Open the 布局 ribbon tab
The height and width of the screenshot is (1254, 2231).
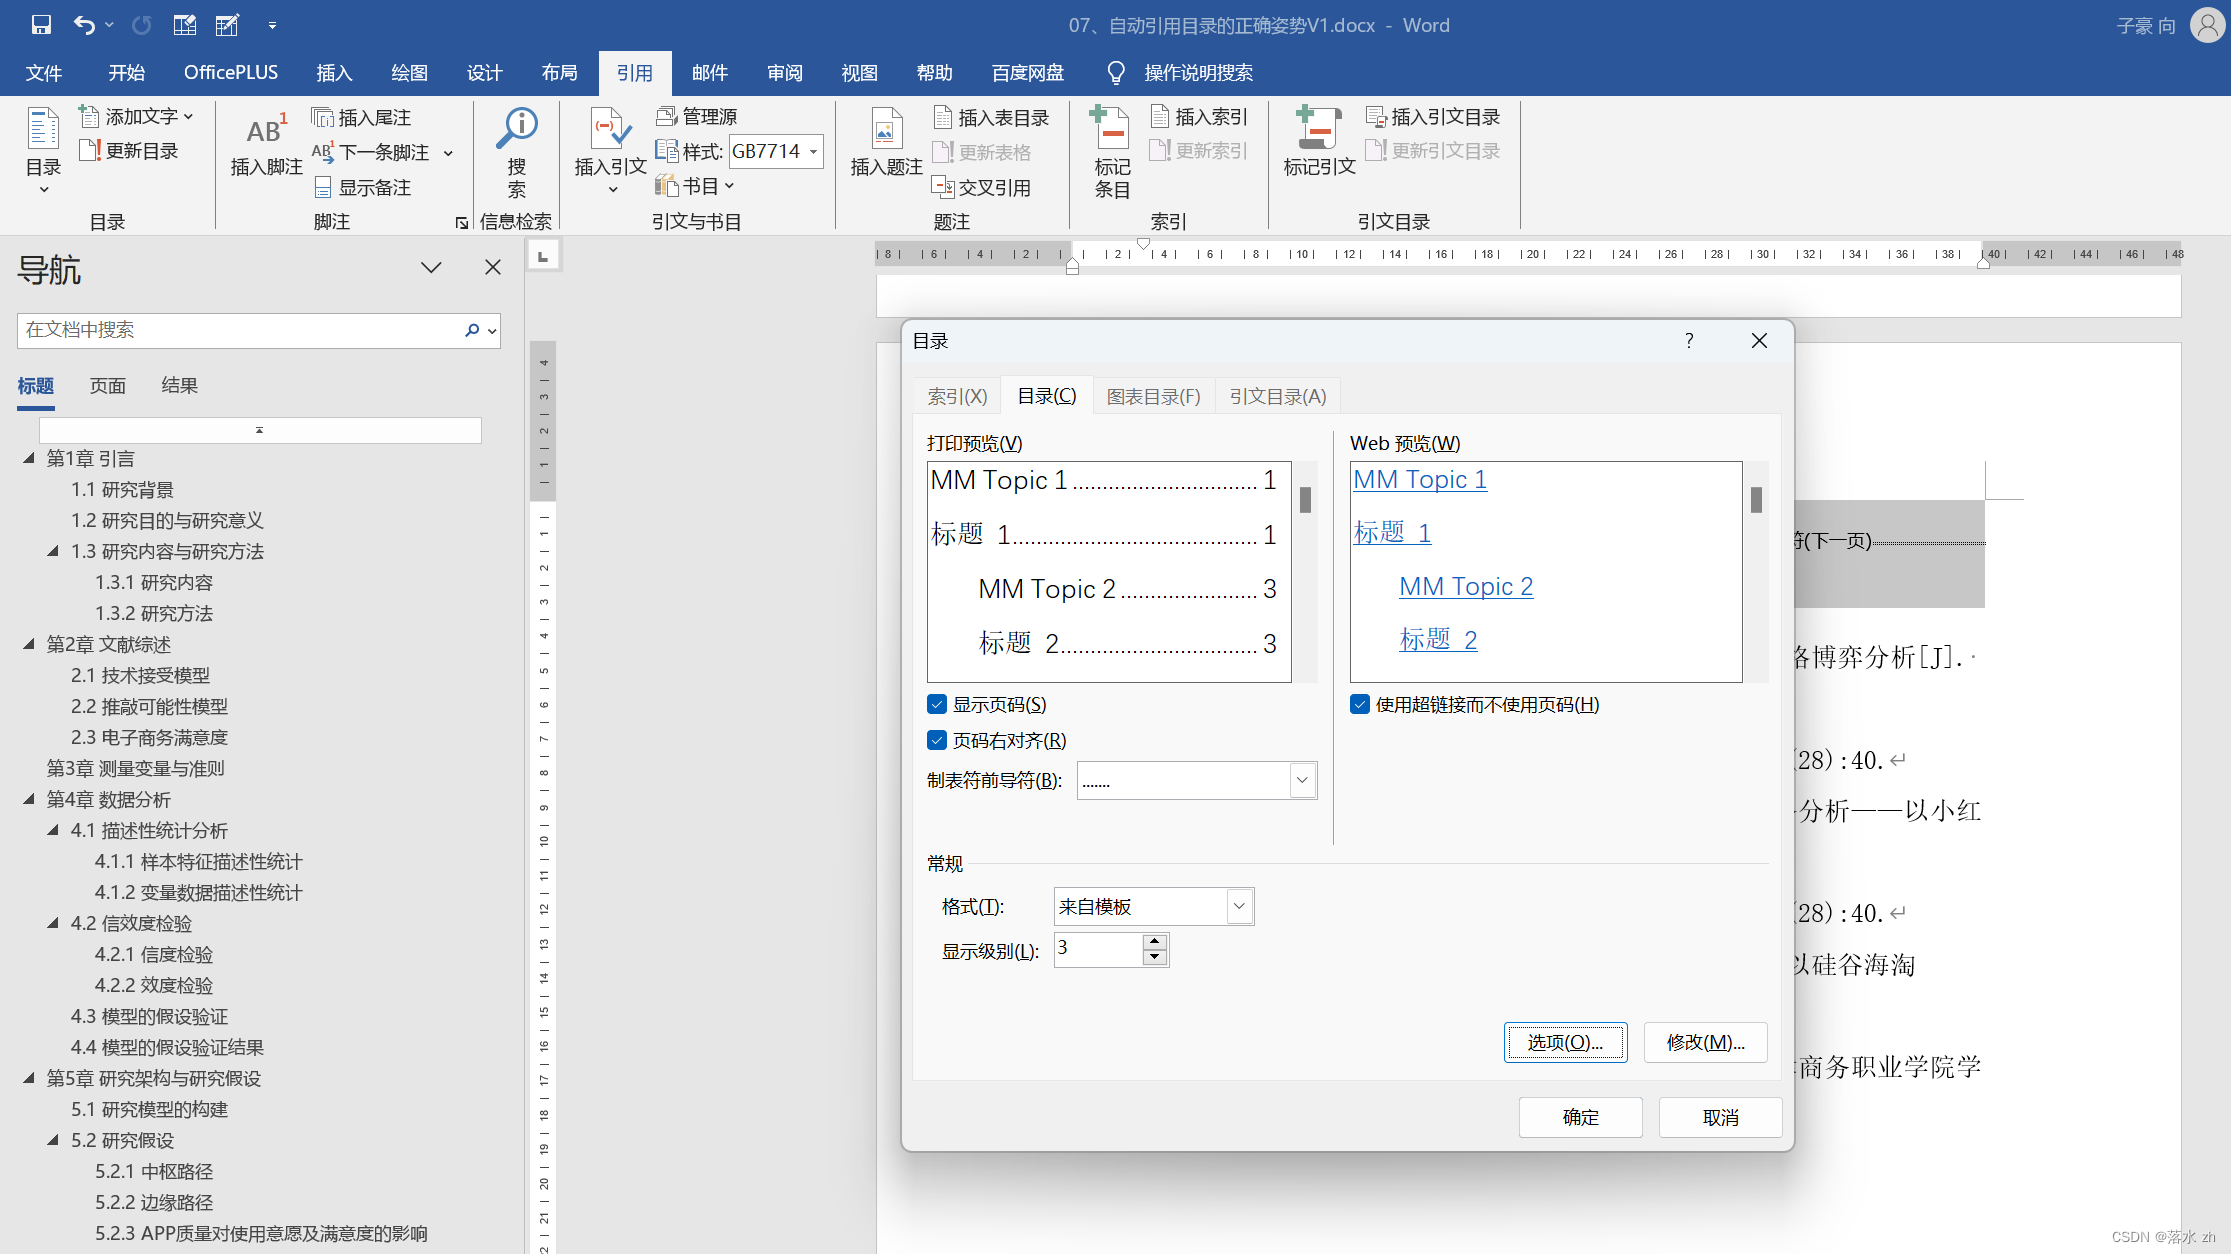pyautogui.click(x=559, y=73)
